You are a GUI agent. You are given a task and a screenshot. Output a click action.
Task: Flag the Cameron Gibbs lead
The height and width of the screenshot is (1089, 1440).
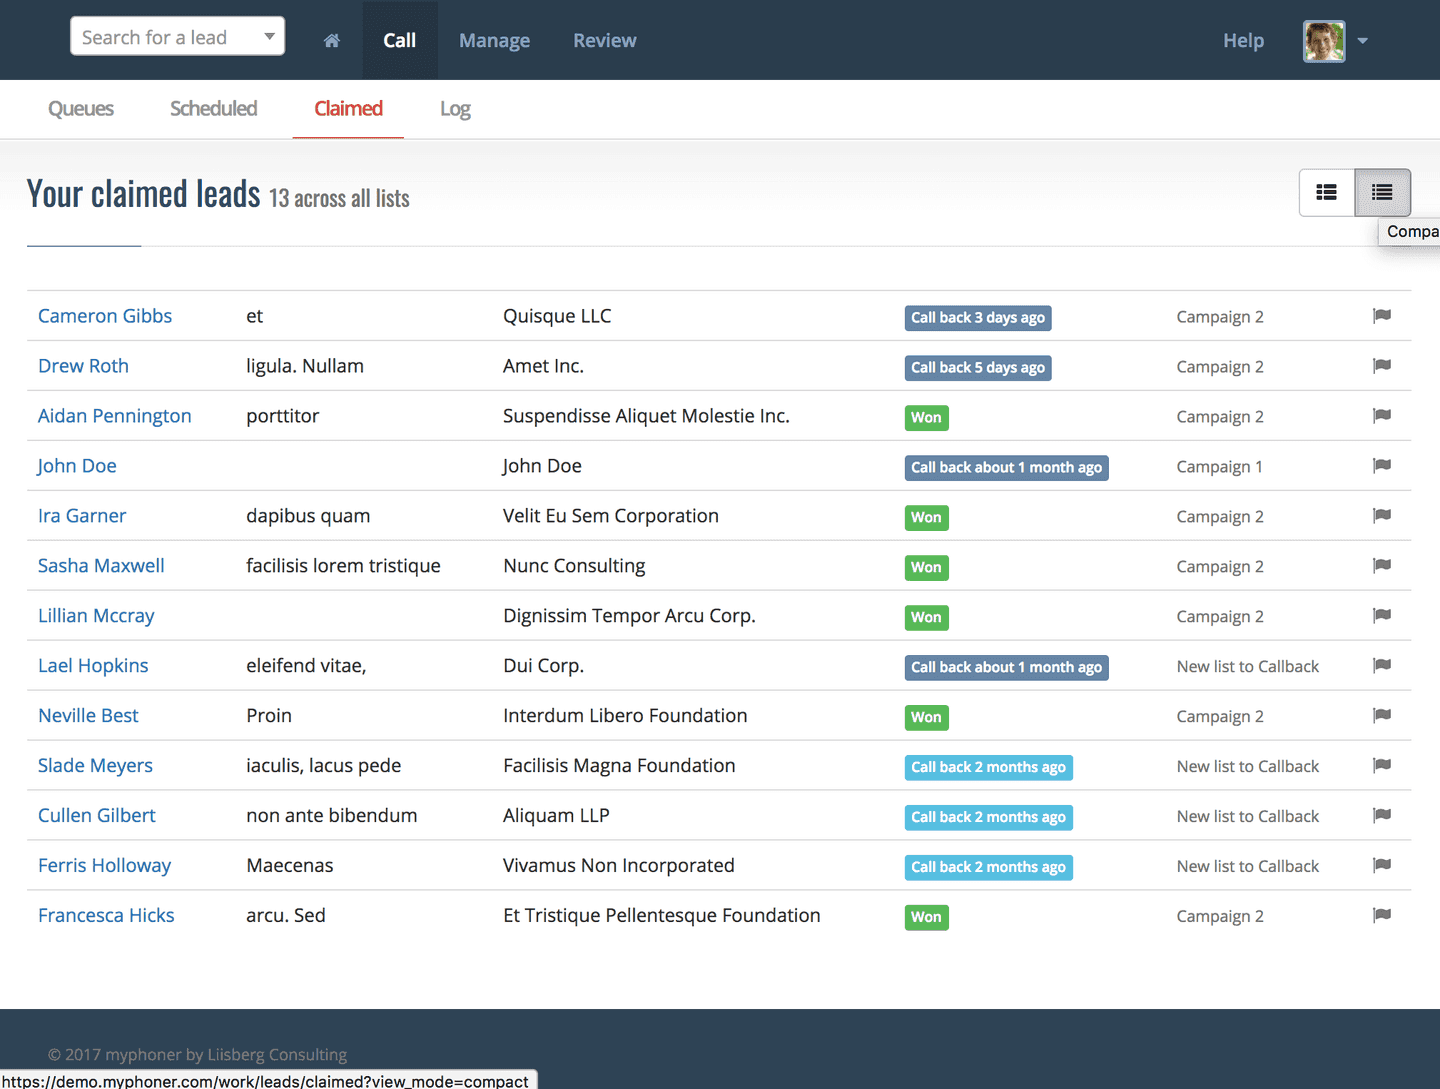click(1382, 315)
